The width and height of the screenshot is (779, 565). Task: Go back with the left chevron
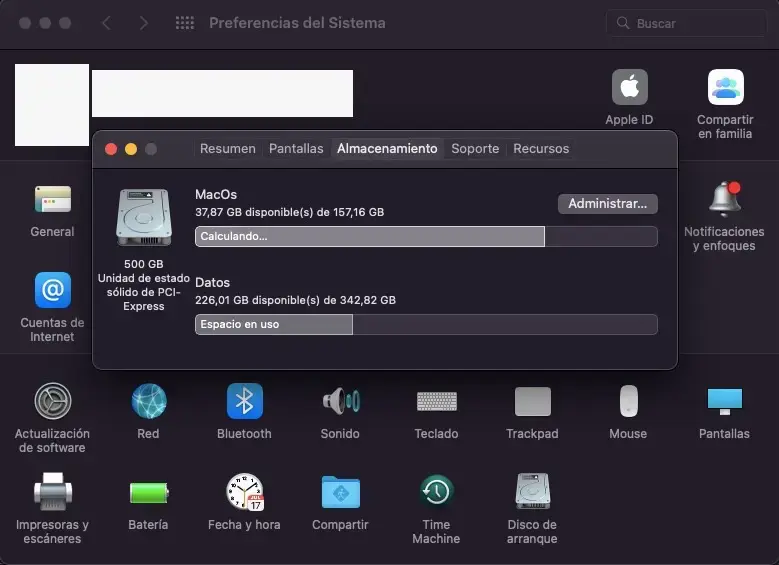point(106,23)
